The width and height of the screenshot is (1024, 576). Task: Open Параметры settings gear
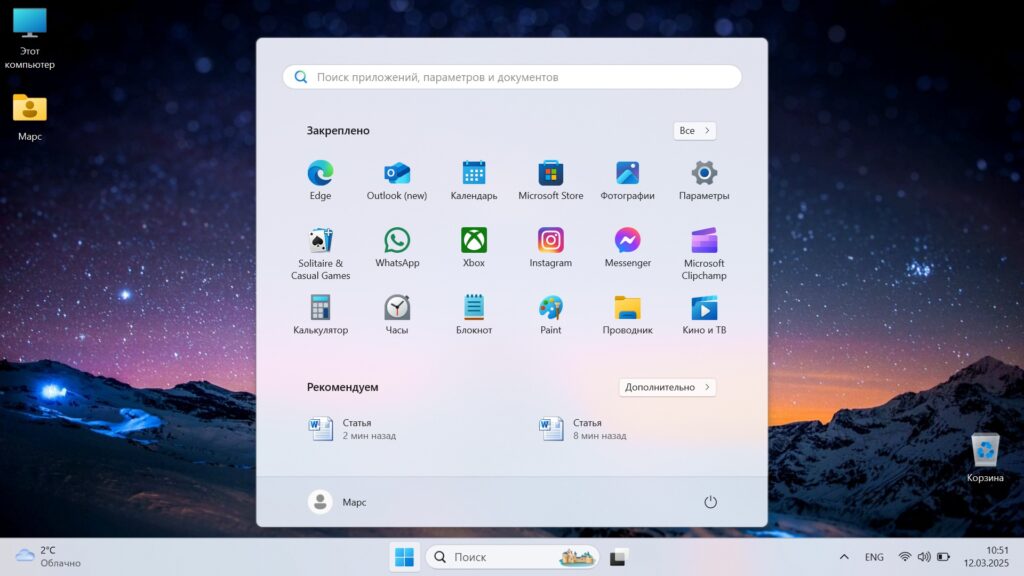pyautogui.click(x=704, y=180)
